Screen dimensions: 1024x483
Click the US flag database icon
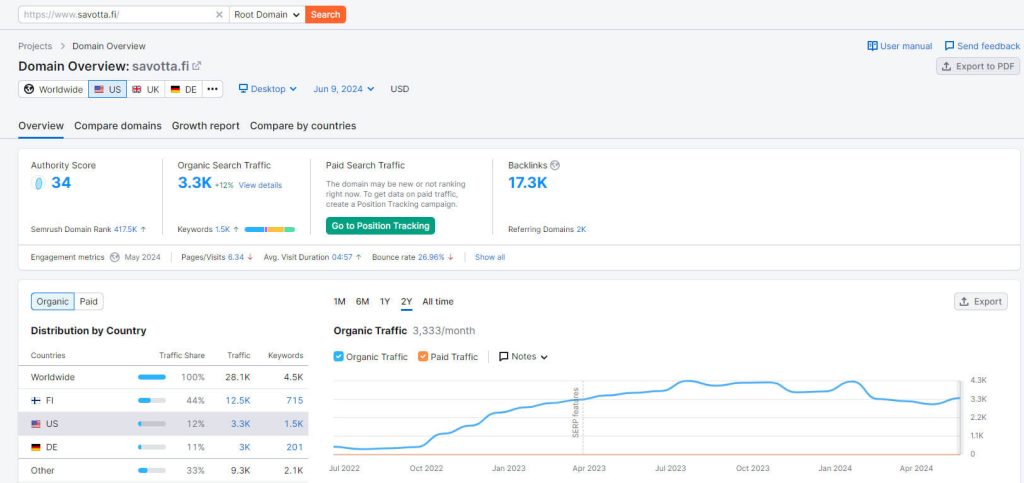(99, 89)
